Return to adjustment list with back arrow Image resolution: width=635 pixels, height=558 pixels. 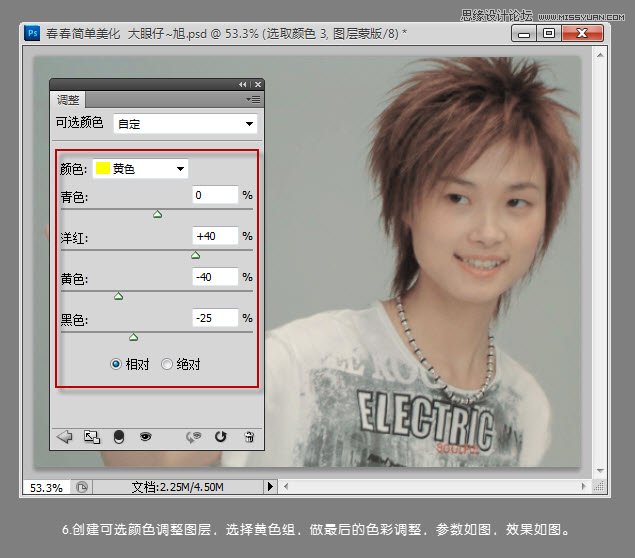[64, 437]
